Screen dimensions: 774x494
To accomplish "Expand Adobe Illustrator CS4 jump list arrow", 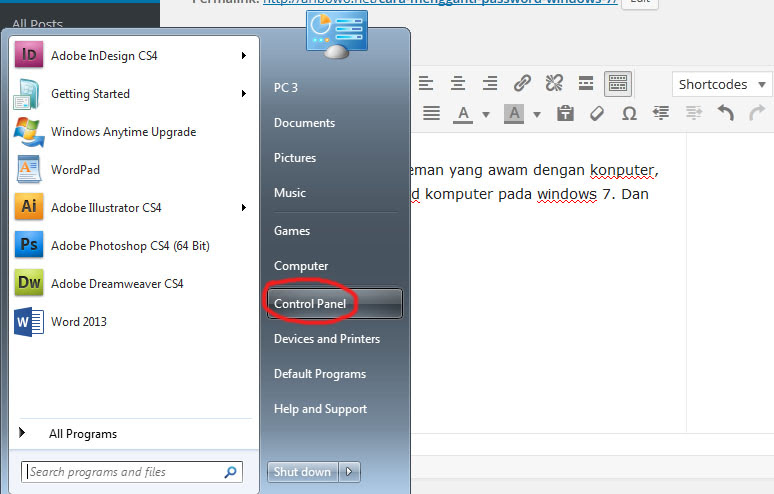I will [x=244, y=208].
